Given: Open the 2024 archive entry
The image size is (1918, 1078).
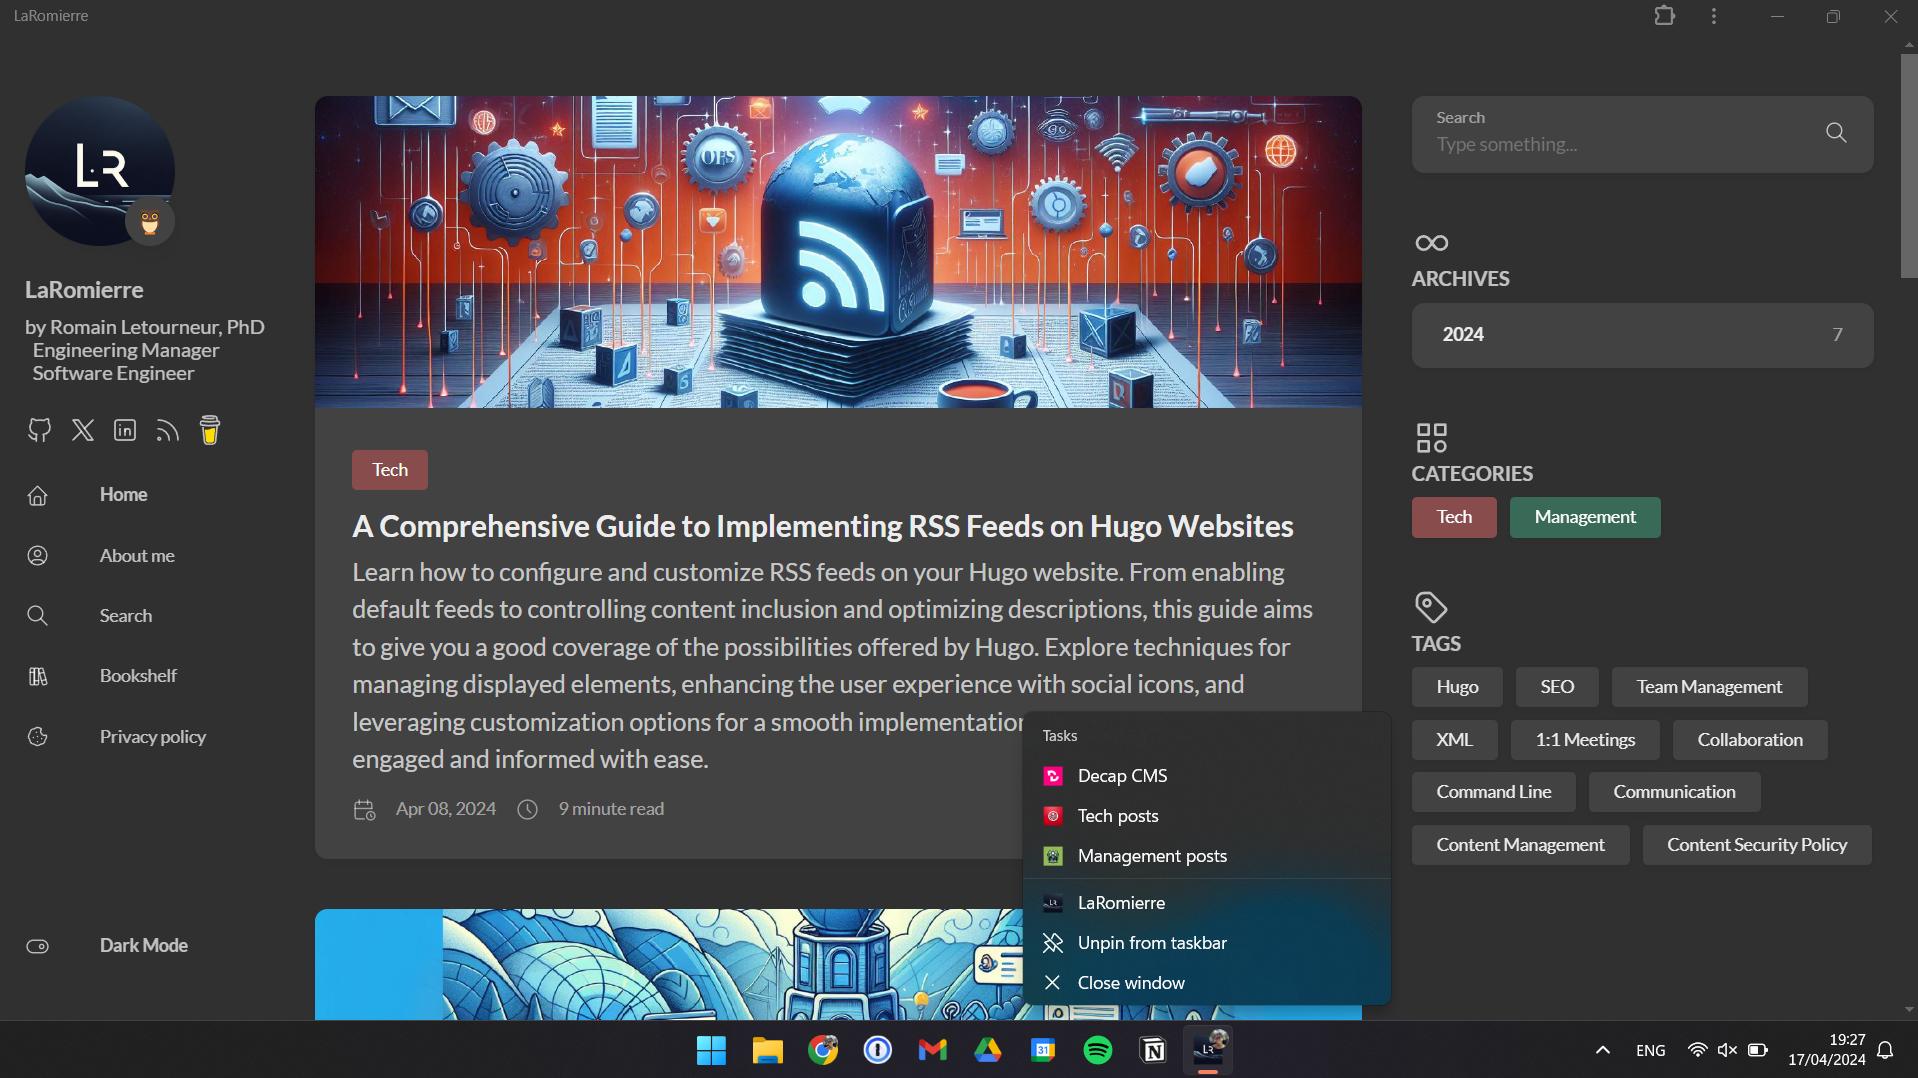Looking at the screenshot, I should (x=1642, y=335).
